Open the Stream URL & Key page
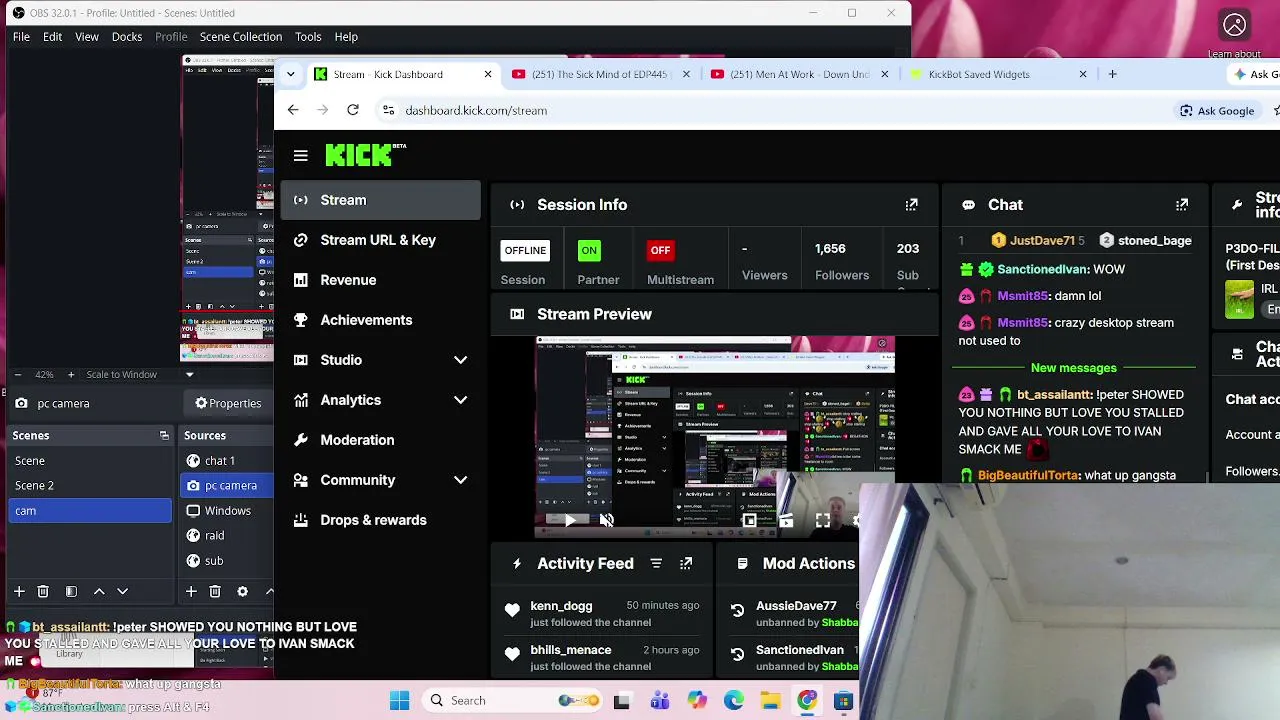The height and width of the screenshot is (720, 1280). (380, 240)
